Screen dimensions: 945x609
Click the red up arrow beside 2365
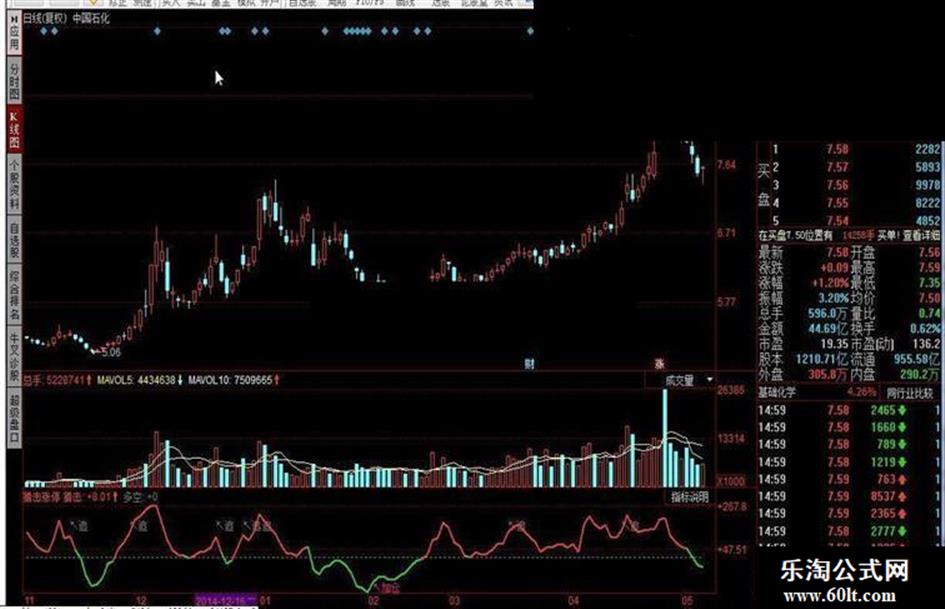pyautogui.click(x=902, y=514)
